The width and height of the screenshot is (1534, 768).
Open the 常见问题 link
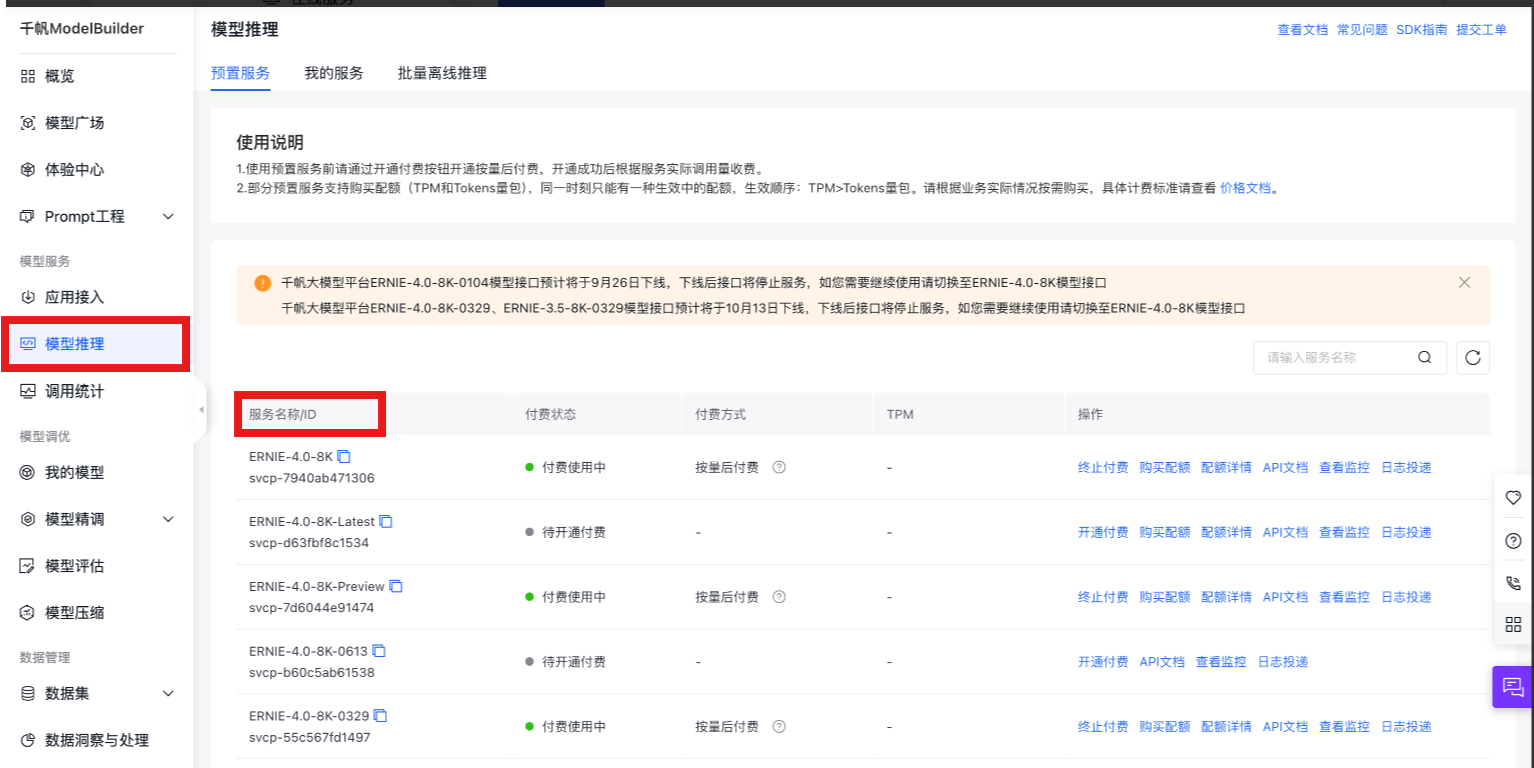tap(1362, 30)
